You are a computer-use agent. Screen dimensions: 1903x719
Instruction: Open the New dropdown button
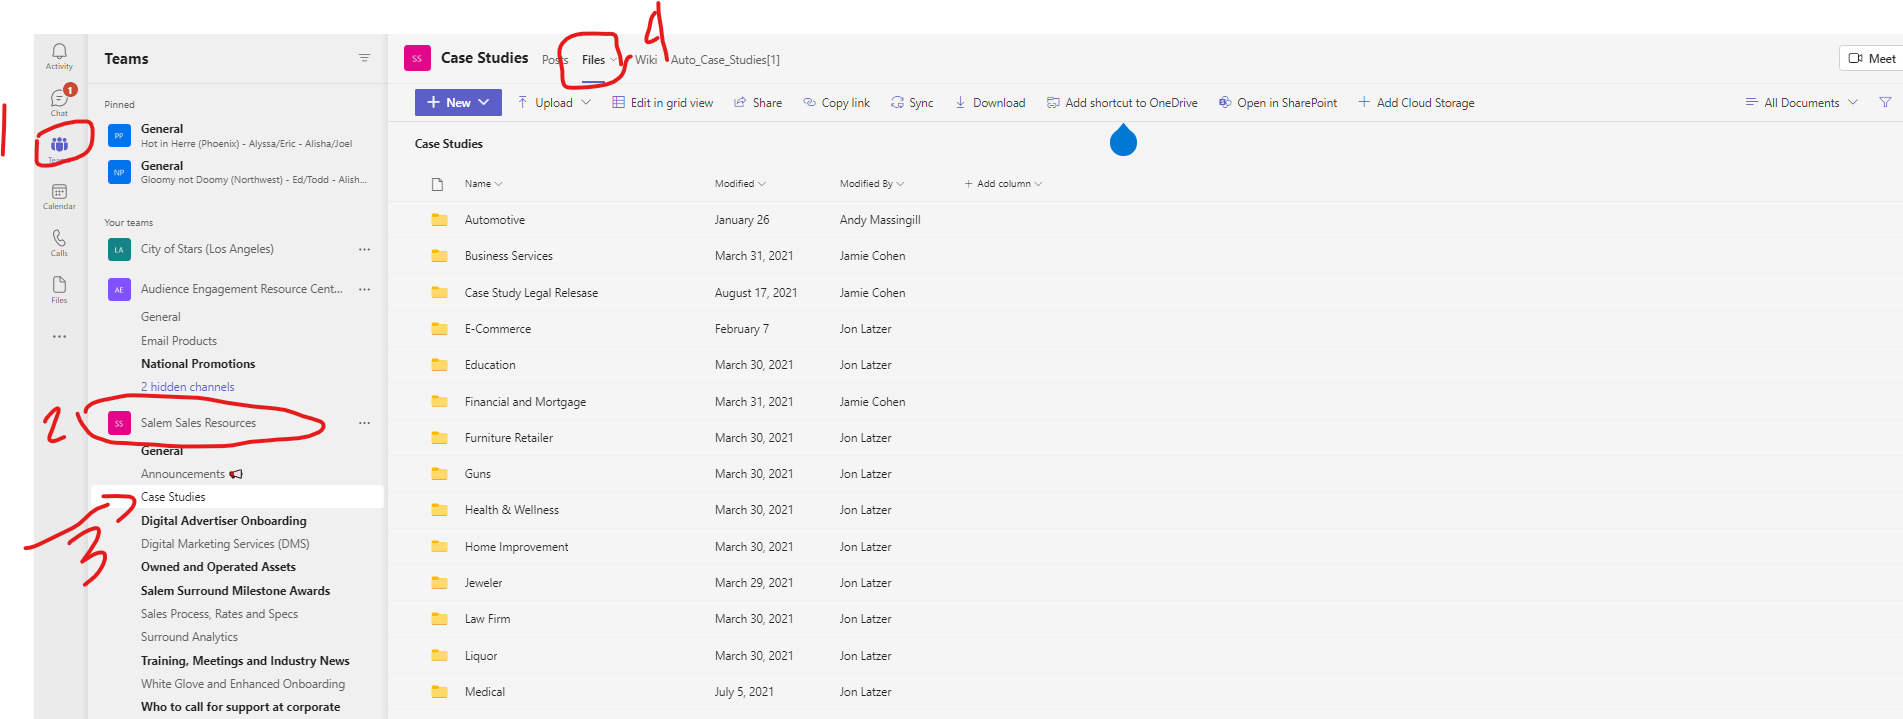click(458, 102)
